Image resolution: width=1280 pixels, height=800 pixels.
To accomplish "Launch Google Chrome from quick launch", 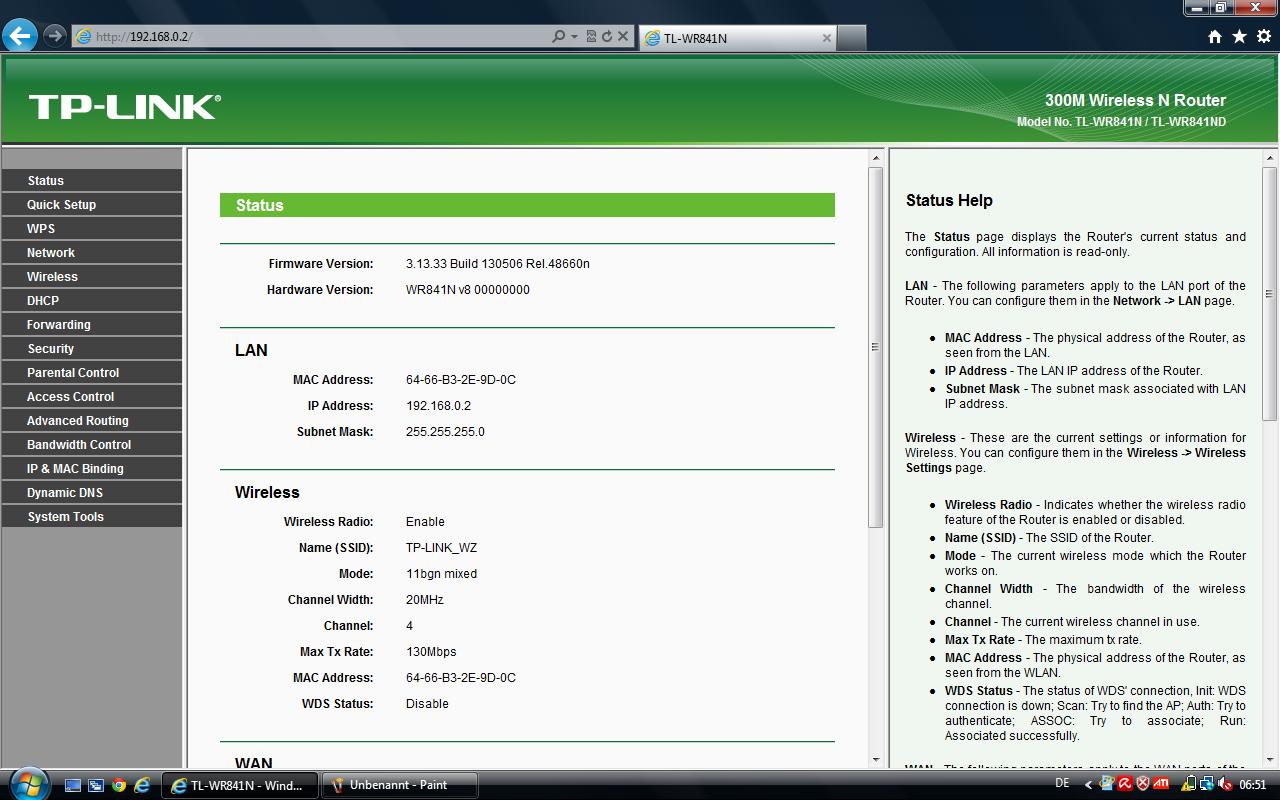I will pyautogui.click(x=119, y=785).
